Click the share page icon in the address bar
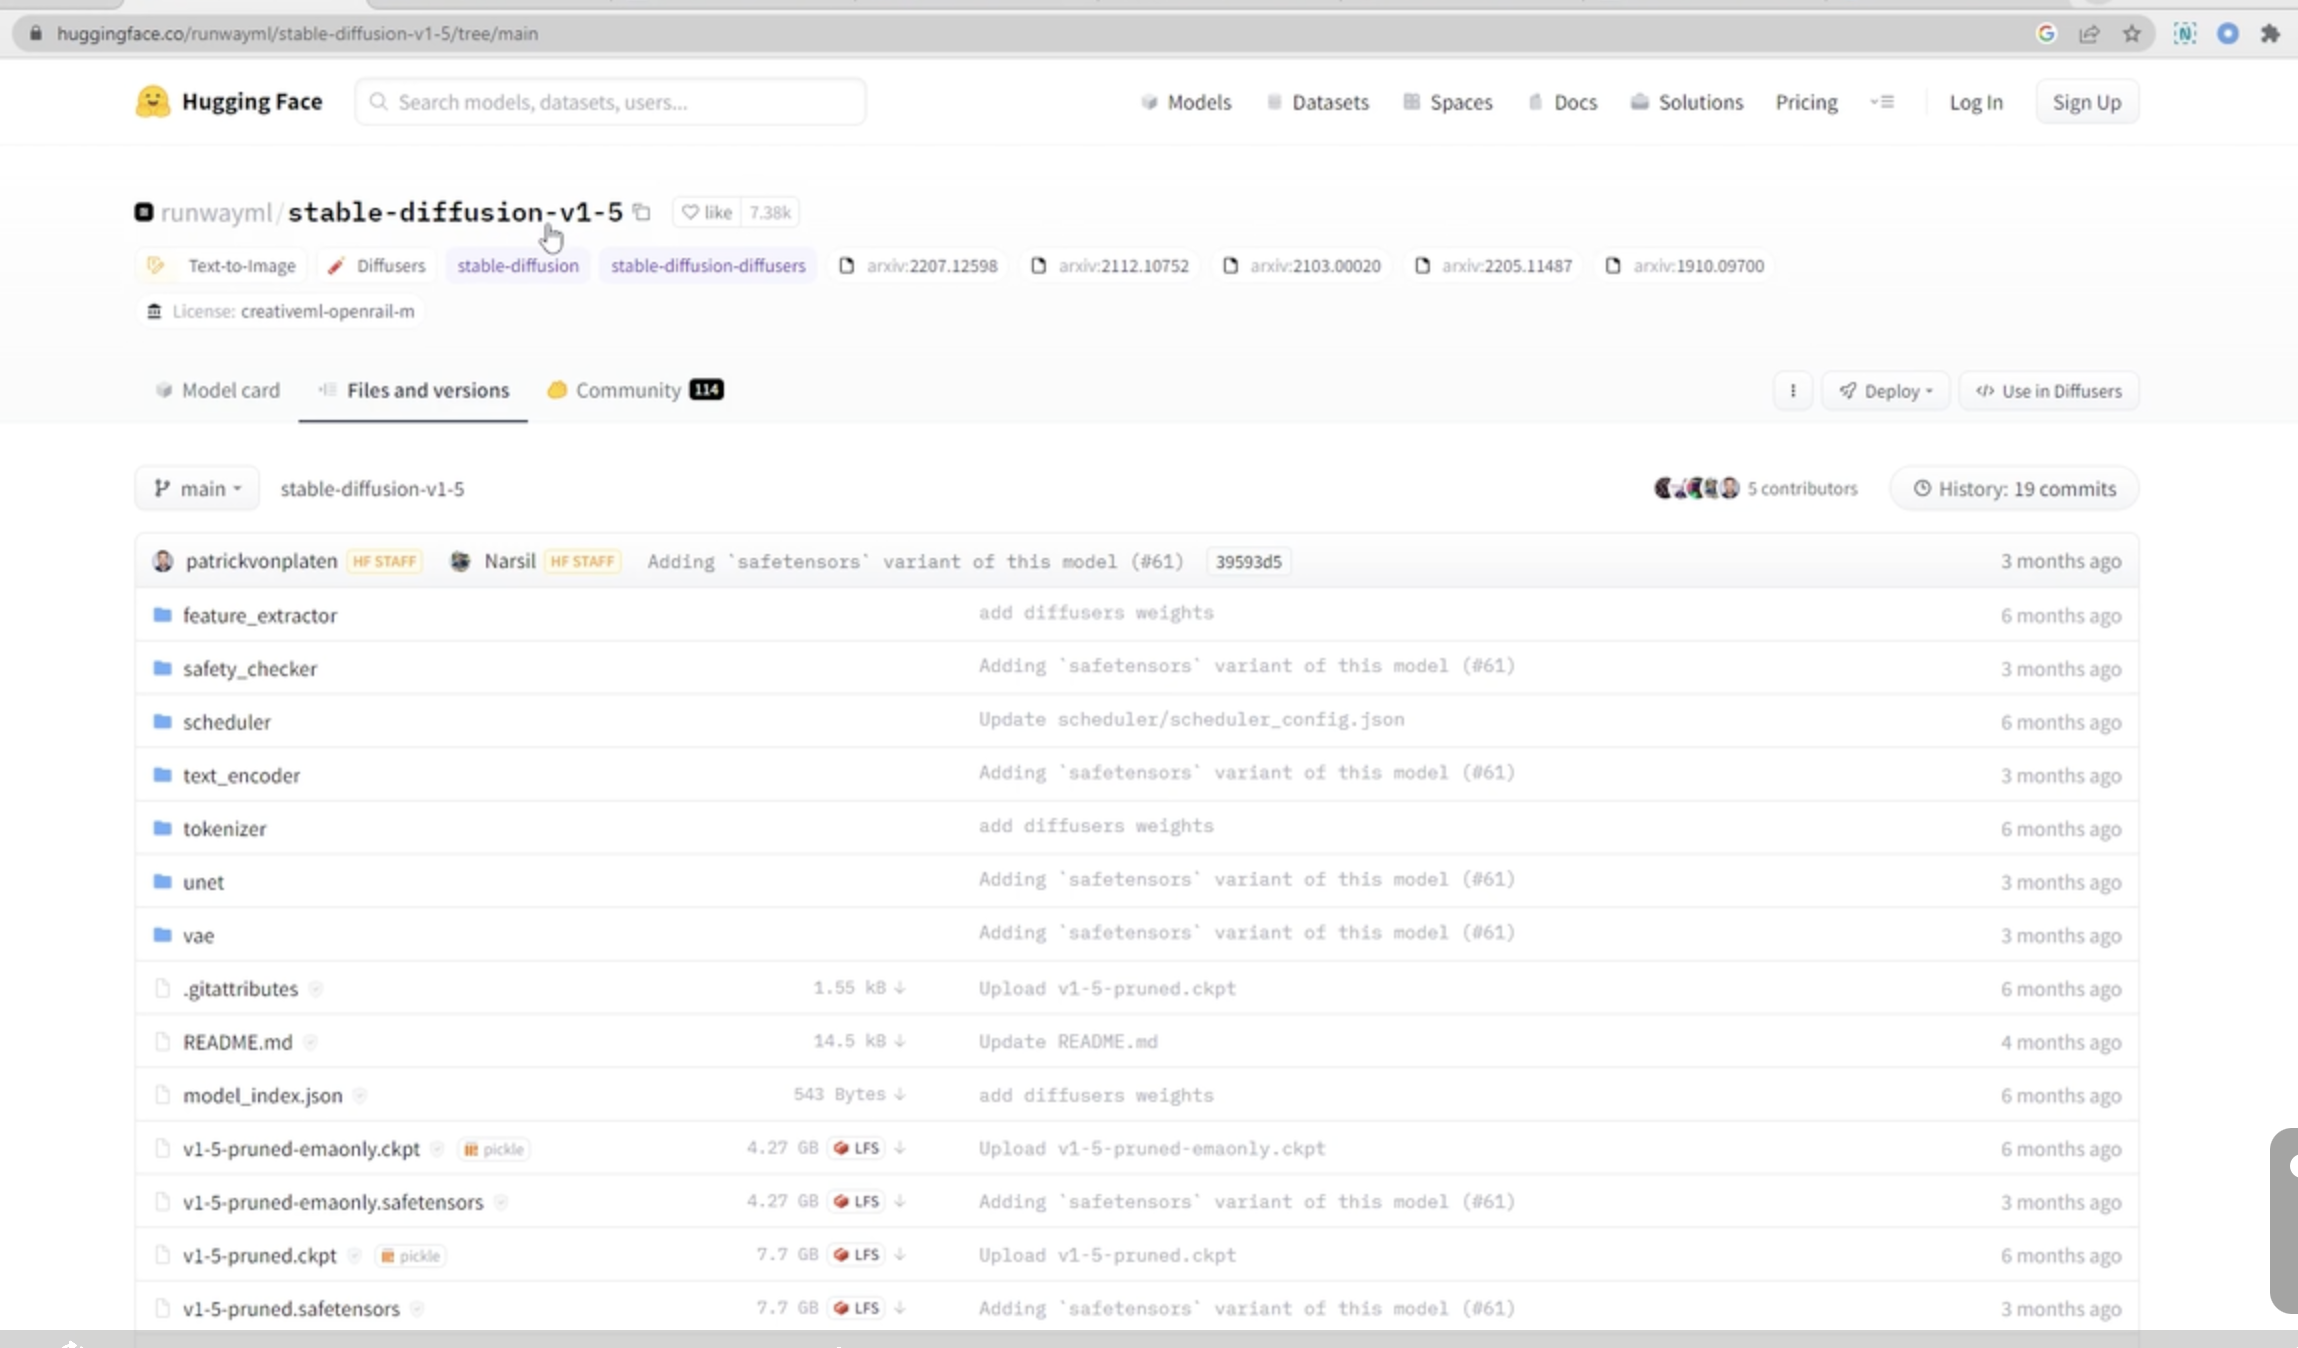 [x=2089, y=33]
